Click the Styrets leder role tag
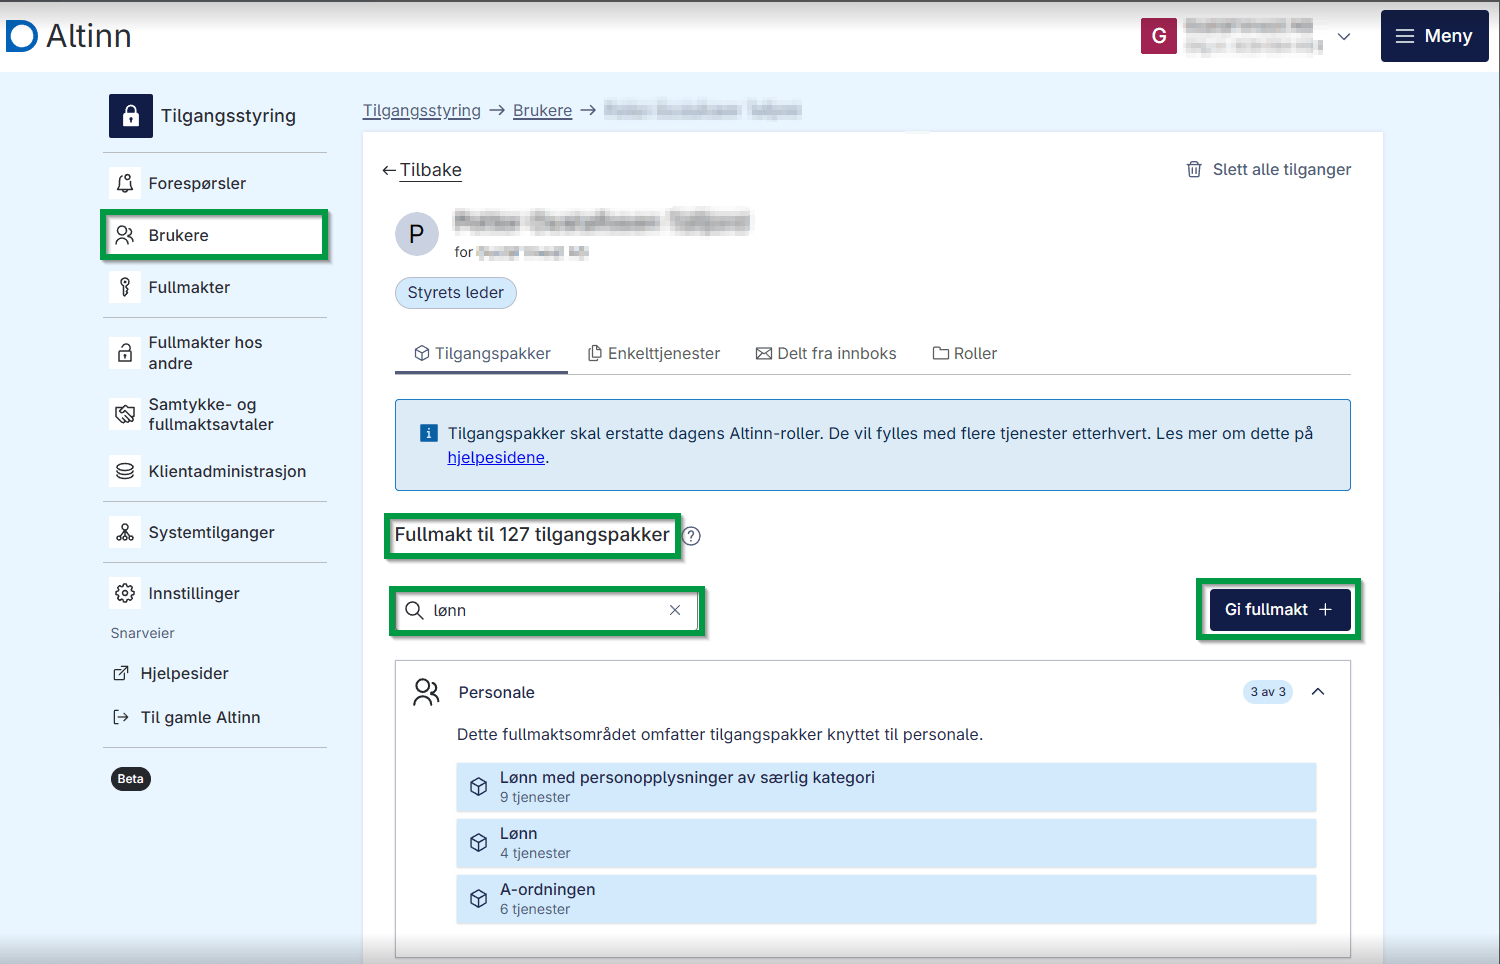Screen dimensions: 1500x964 456,292
